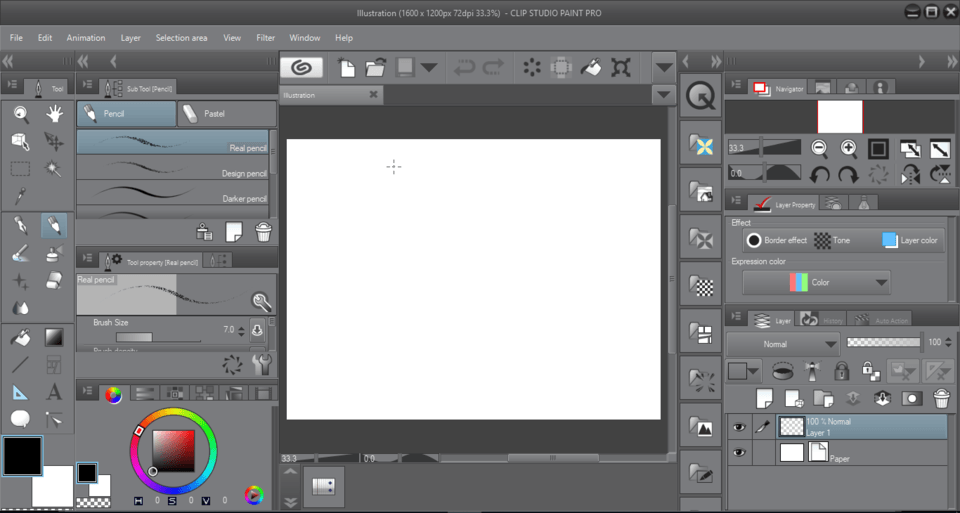Screen dimensions: 960x513
Task: Select the Pencil tool
Action: [54, 226]
